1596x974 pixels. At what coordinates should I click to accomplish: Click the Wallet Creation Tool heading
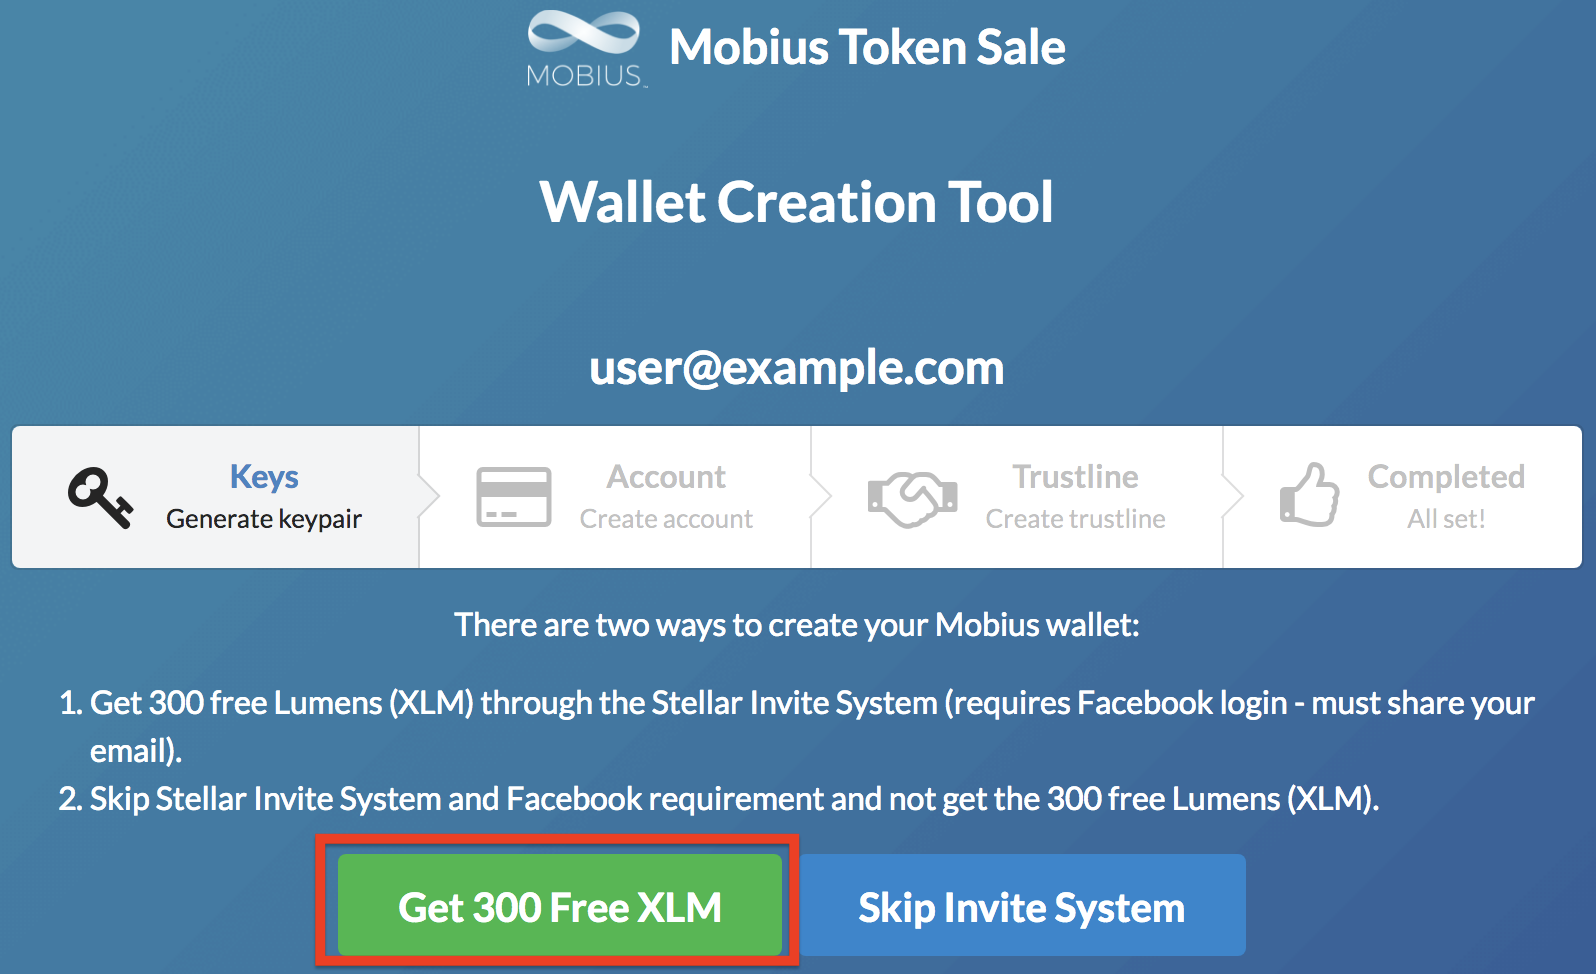click(x=797, y=202)
